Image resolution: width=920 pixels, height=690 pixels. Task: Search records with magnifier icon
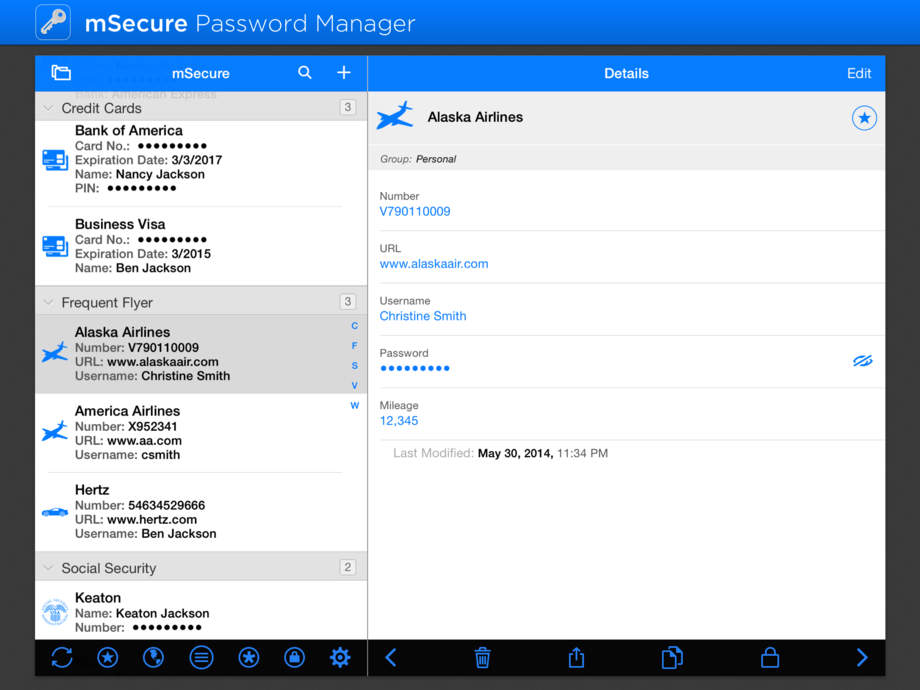(305, 73)
